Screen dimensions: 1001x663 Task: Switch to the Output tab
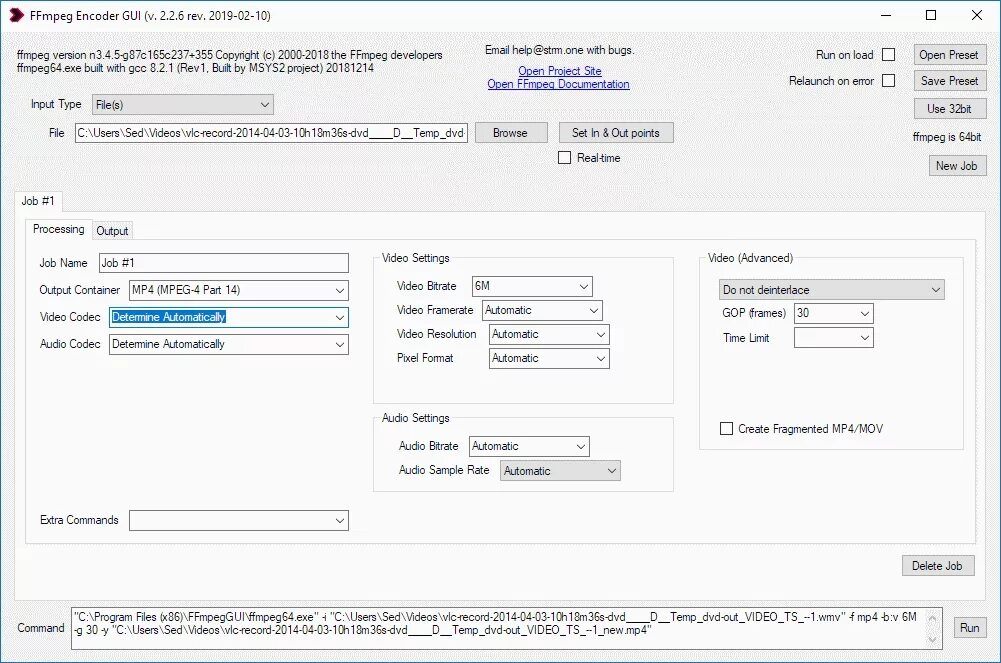click(112, 231)
